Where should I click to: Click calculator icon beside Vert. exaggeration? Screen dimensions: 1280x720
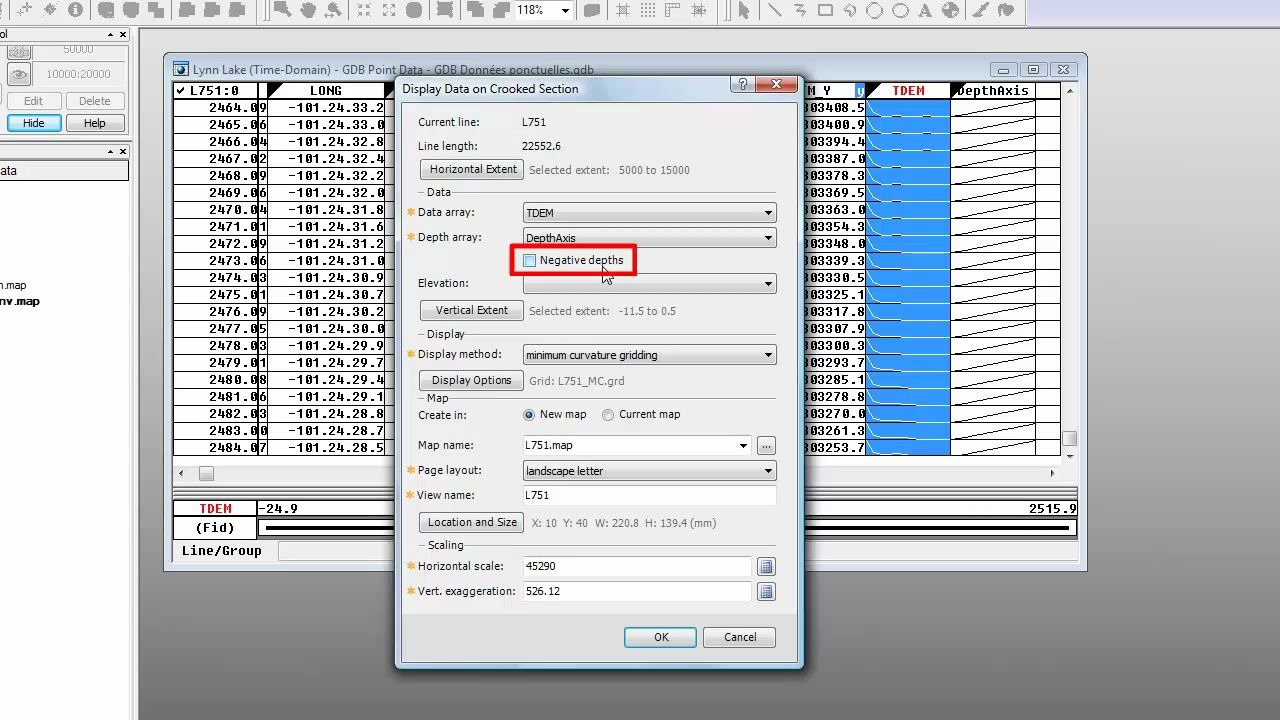(766, 592)
